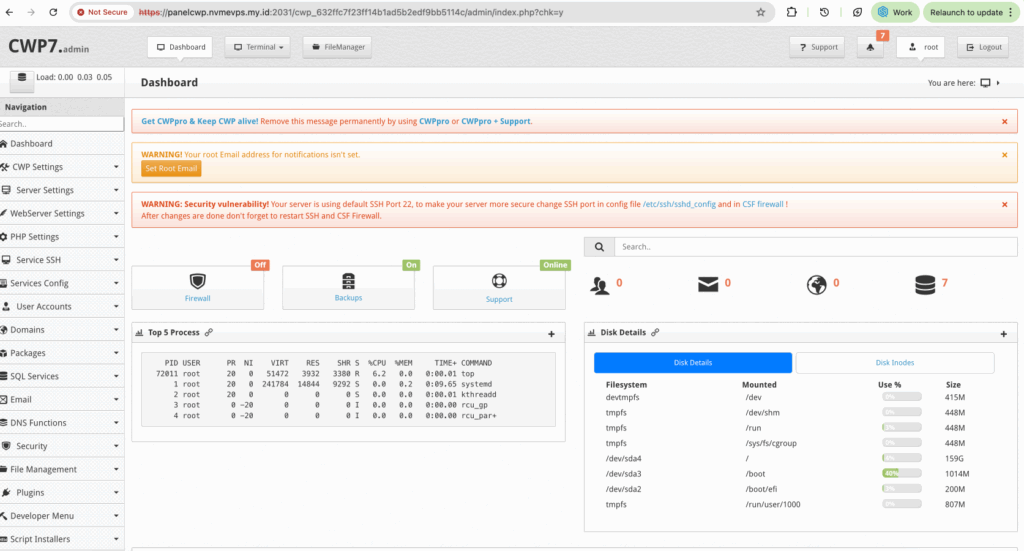Click the Firewall shield icon
This screenshot has width=1024, height=551.
197,281
